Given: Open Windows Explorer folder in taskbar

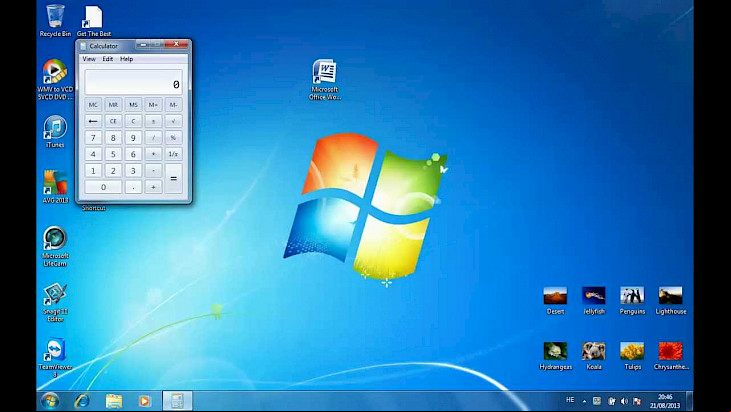Looking at the screenshot, I should 114,401.
